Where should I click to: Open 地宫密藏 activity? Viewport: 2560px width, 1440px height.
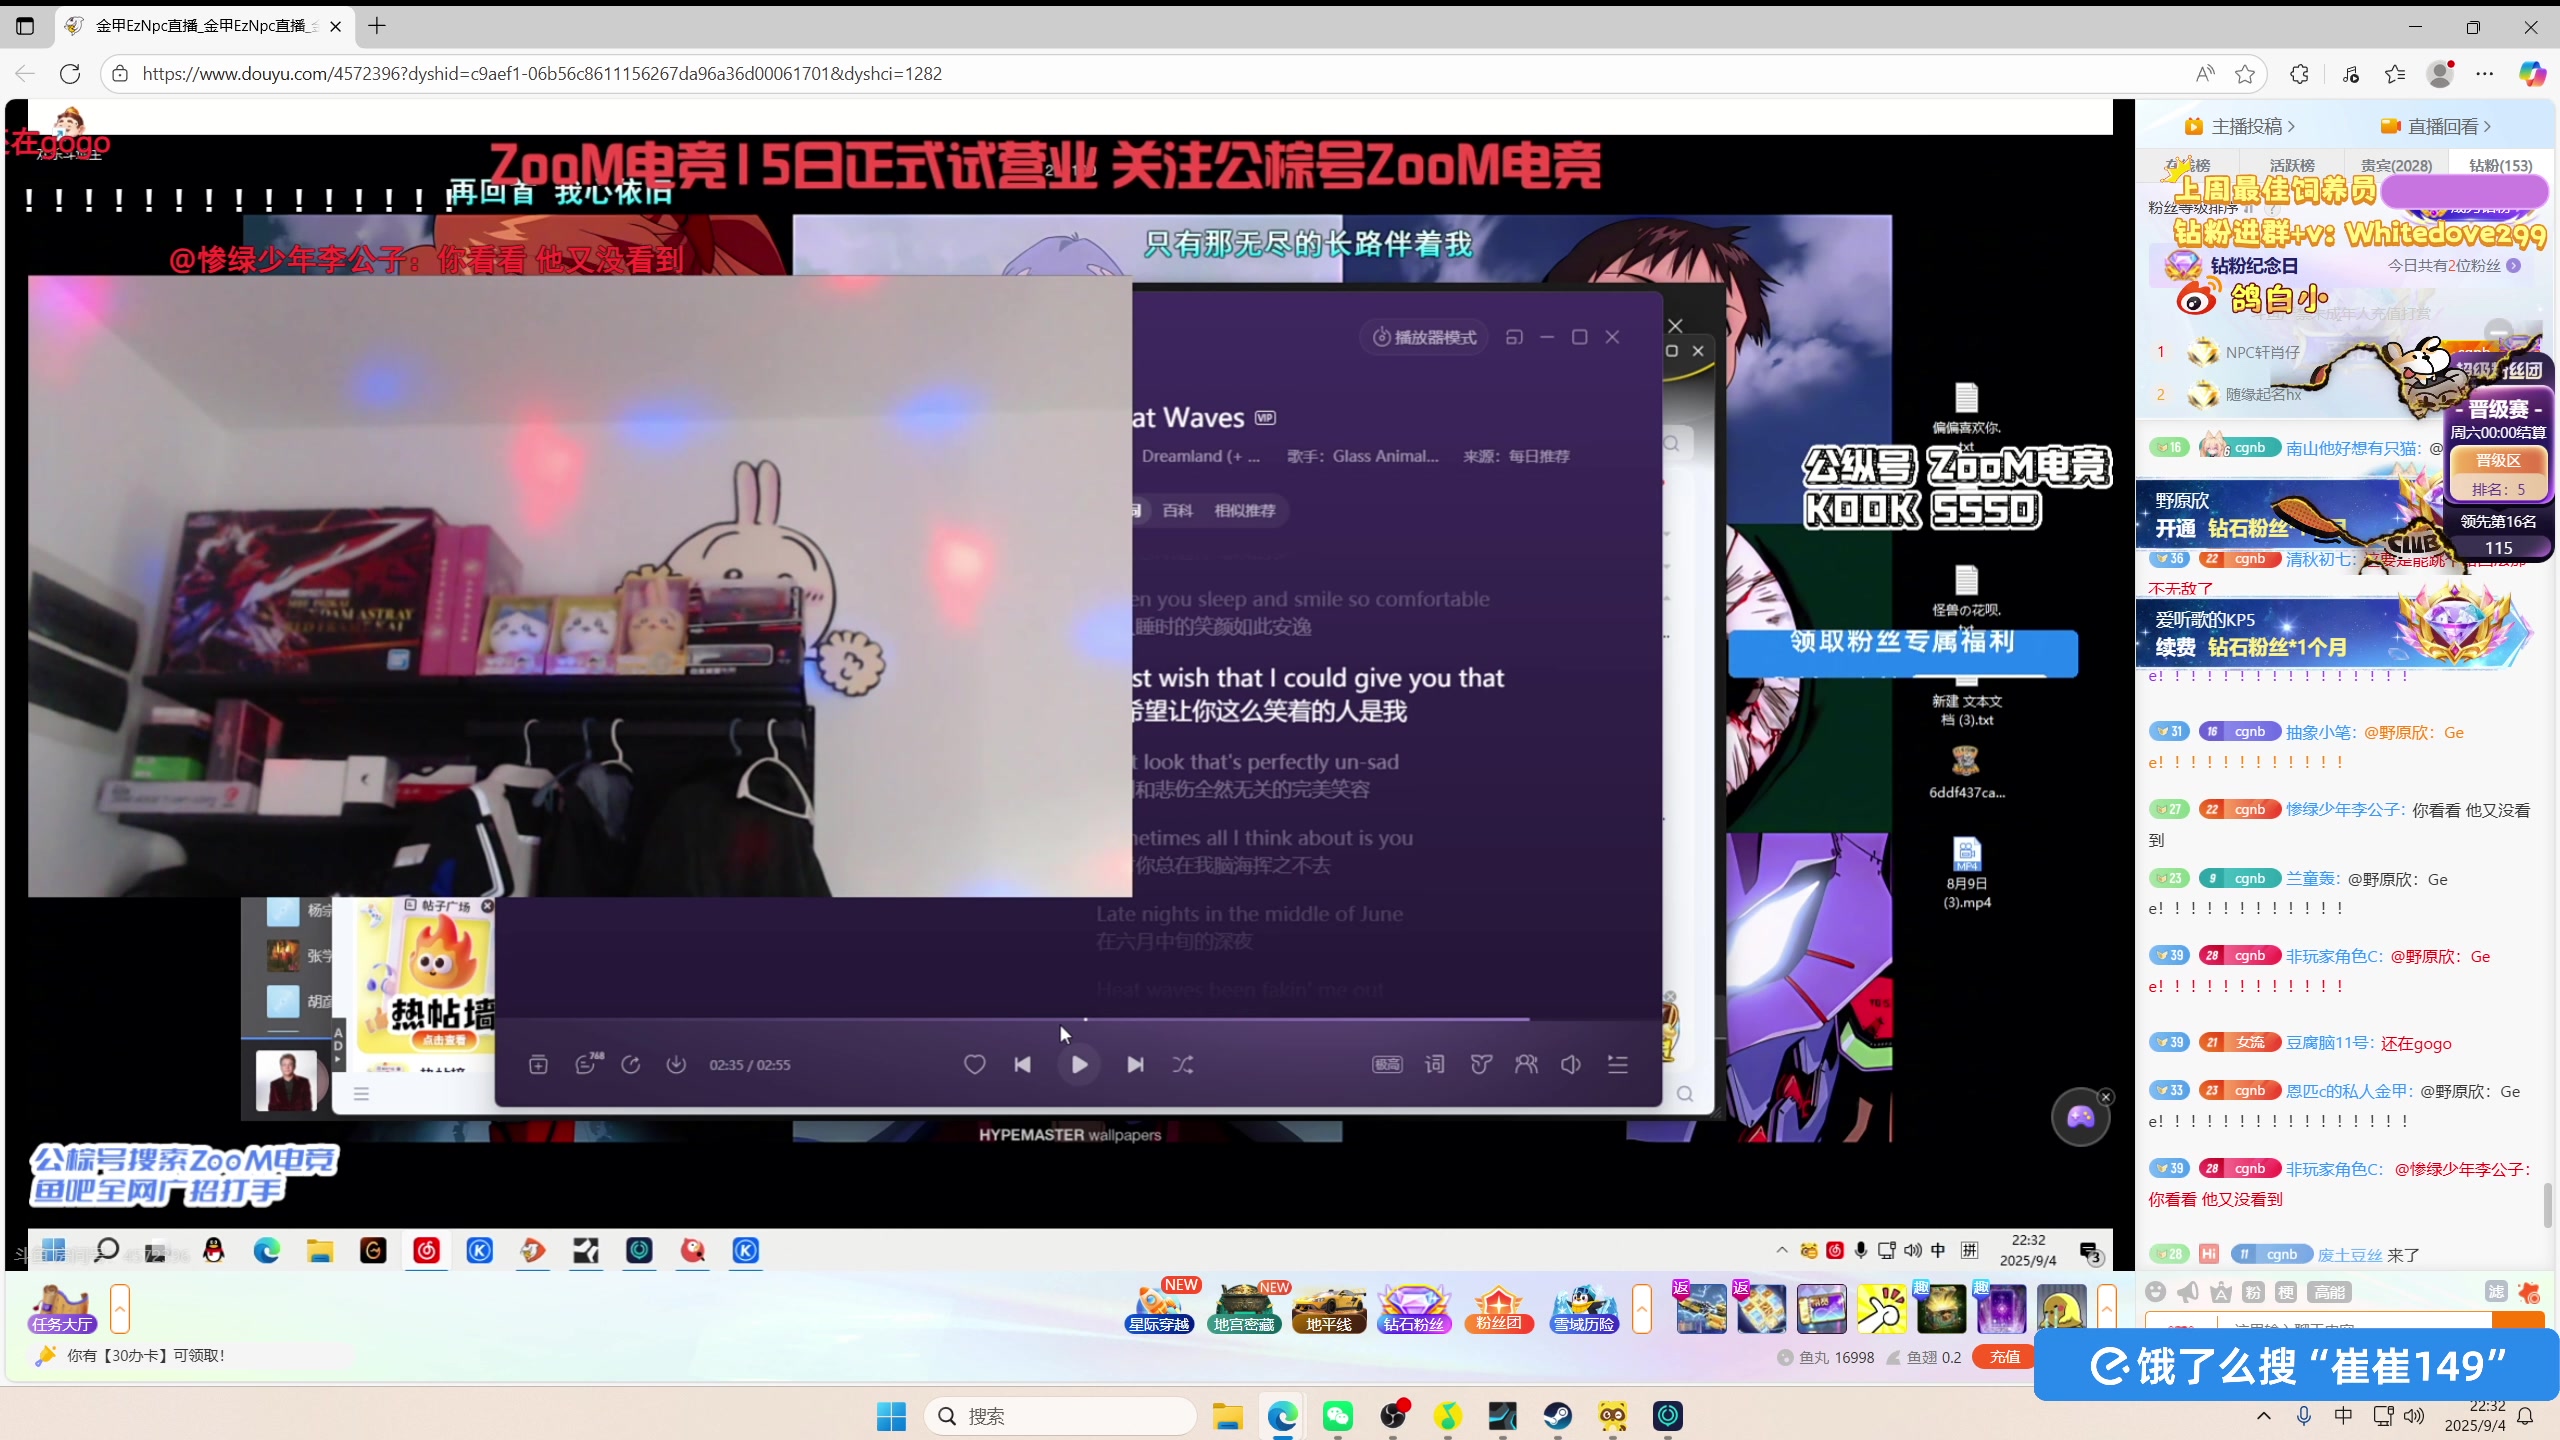point(1244,1309)
